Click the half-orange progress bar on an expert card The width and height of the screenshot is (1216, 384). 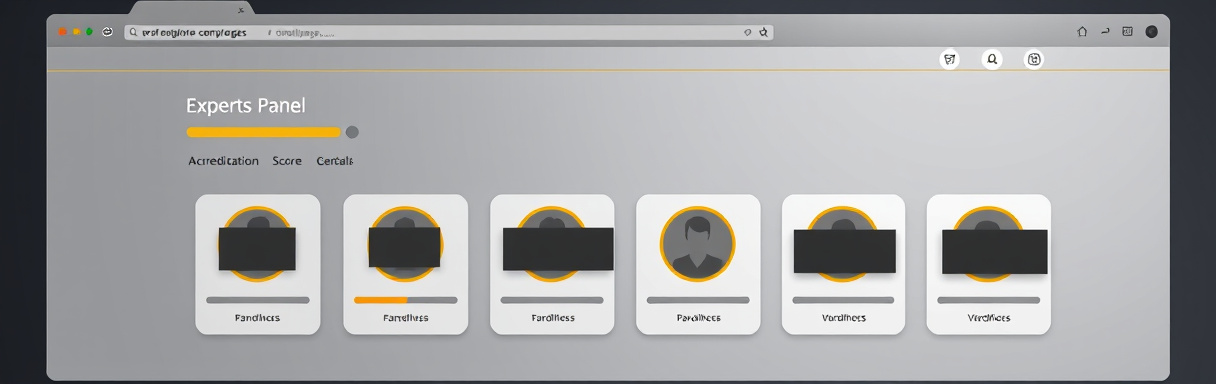pos(405,300)
